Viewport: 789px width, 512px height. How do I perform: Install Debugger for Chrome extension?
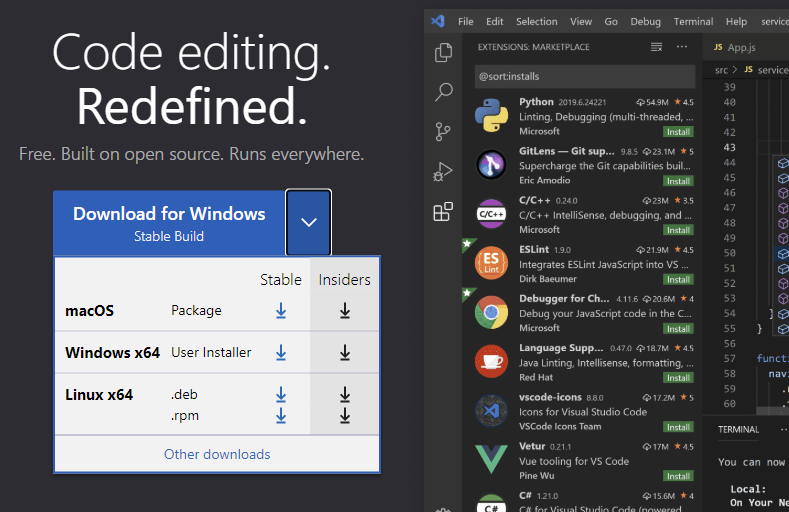point(678,328)
